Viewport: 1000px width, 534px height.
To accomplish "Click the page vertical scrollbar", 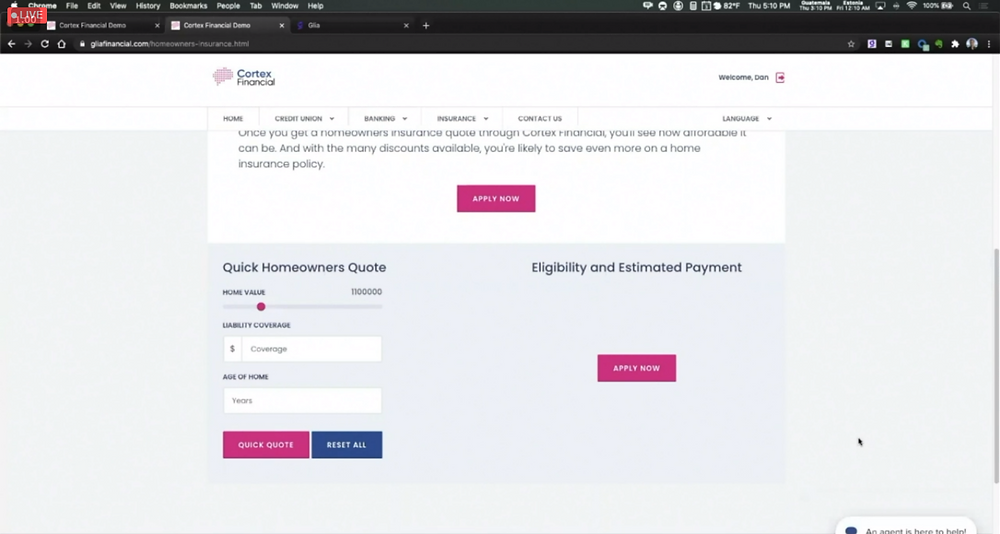I will [996, 365].
